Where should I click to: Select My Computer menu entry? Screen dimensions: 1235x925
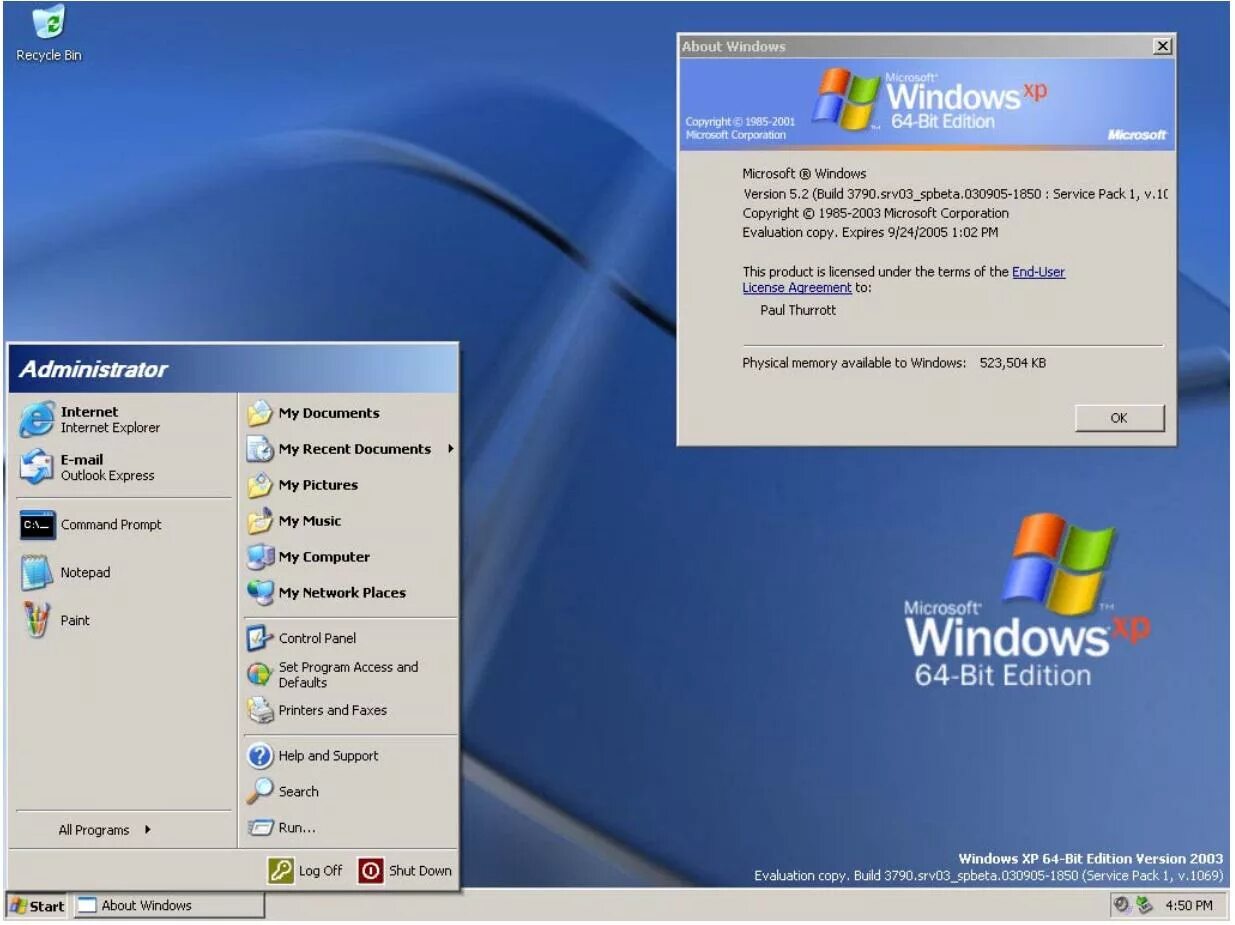(348, 557)
